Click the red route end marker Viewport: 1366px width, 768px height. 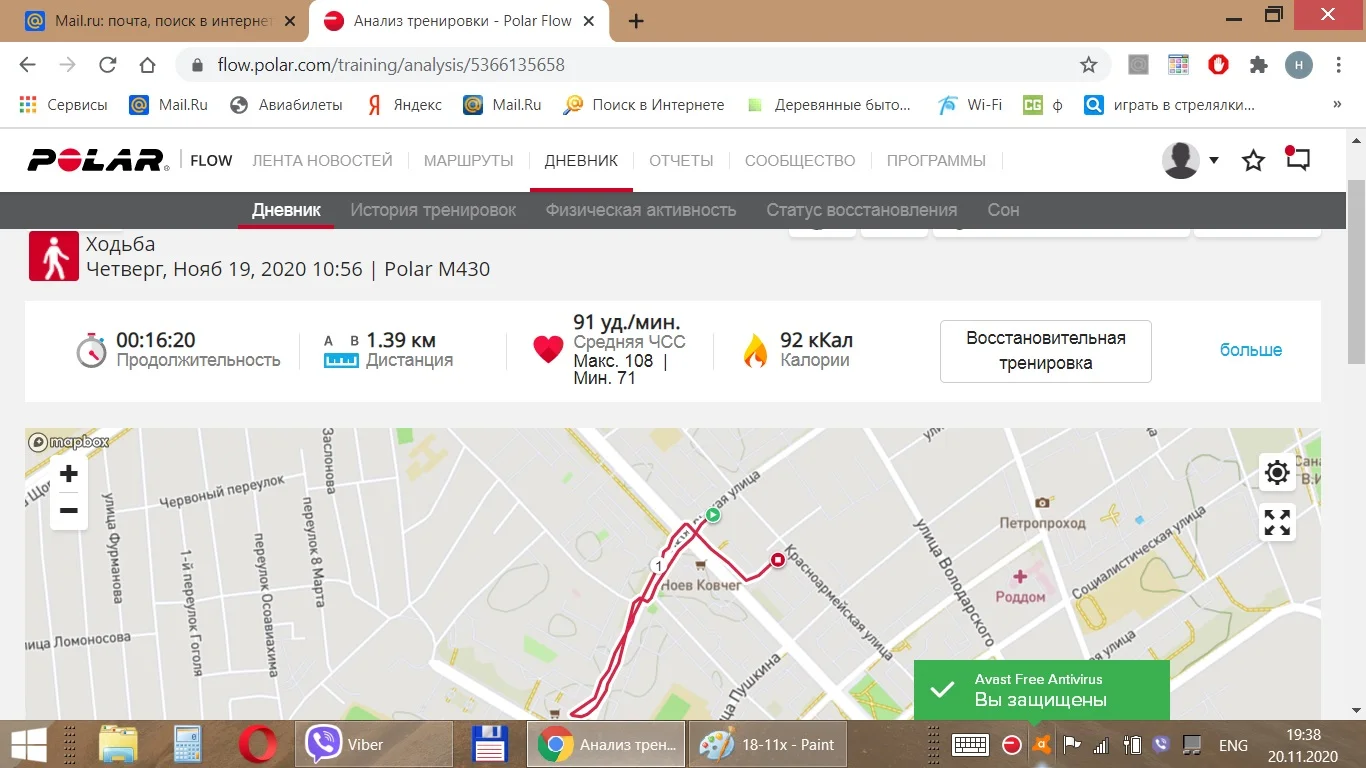click(x=777, y=560)
